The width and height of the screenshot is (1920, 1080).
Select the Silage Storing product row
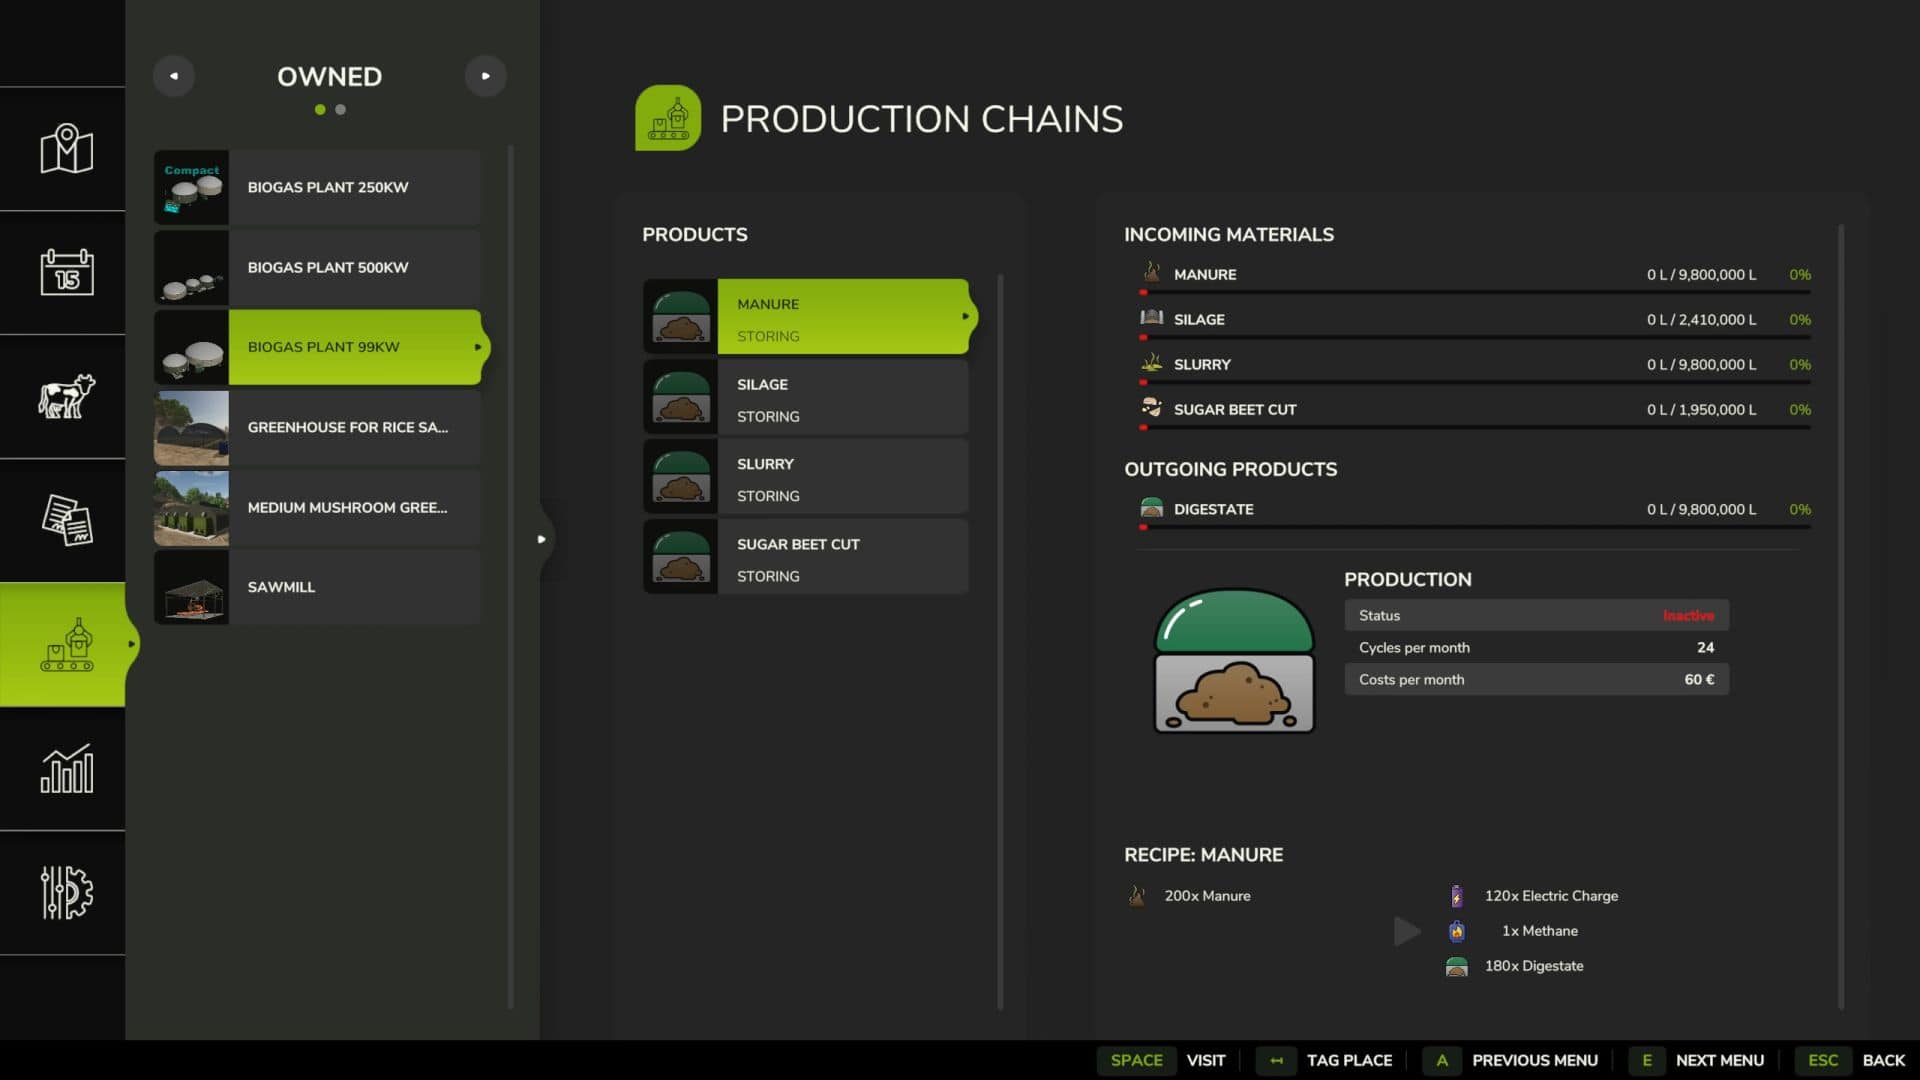[806, 396]
